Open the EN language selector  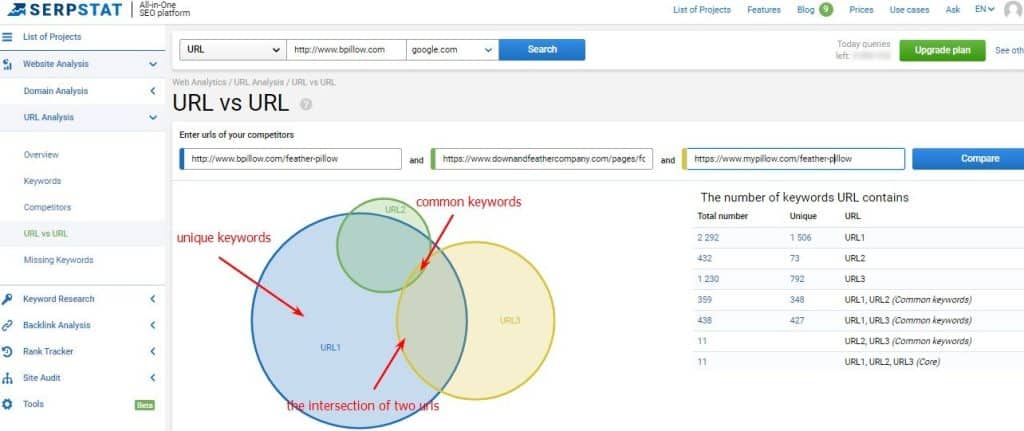pos(984,10)
